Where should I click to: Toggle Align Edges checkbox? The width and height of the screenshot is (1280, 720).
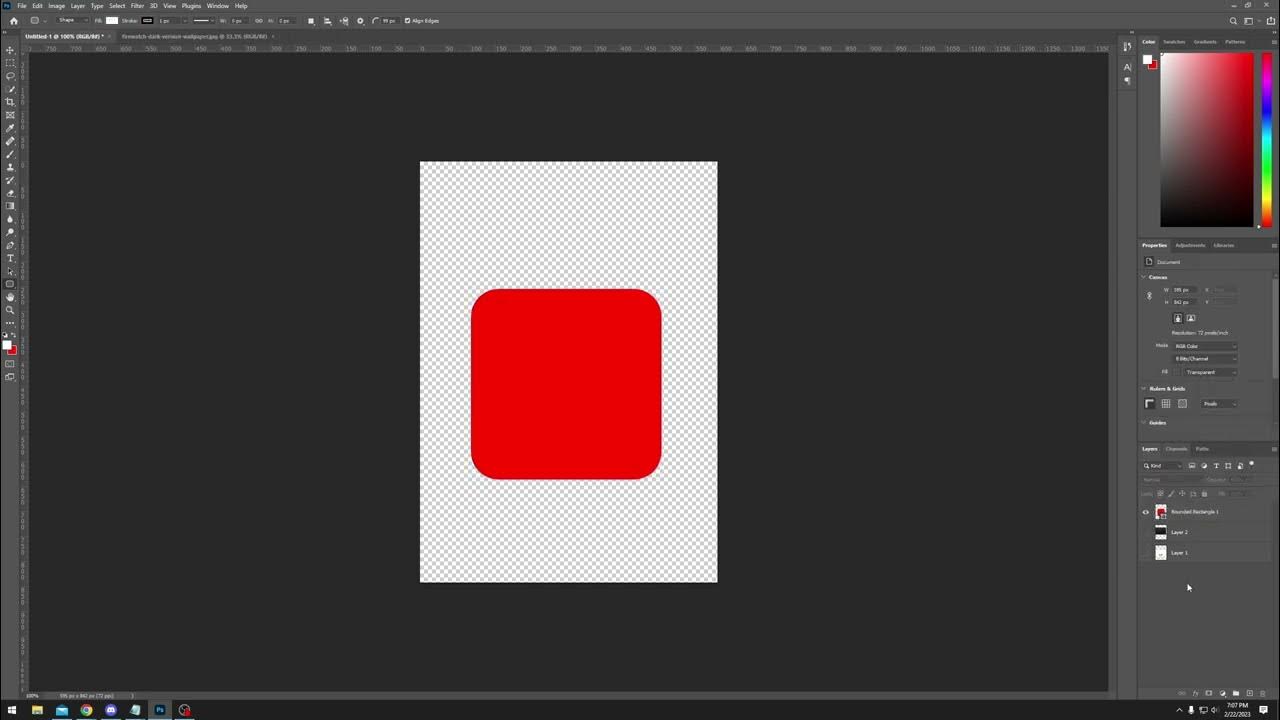click(408, 20)
